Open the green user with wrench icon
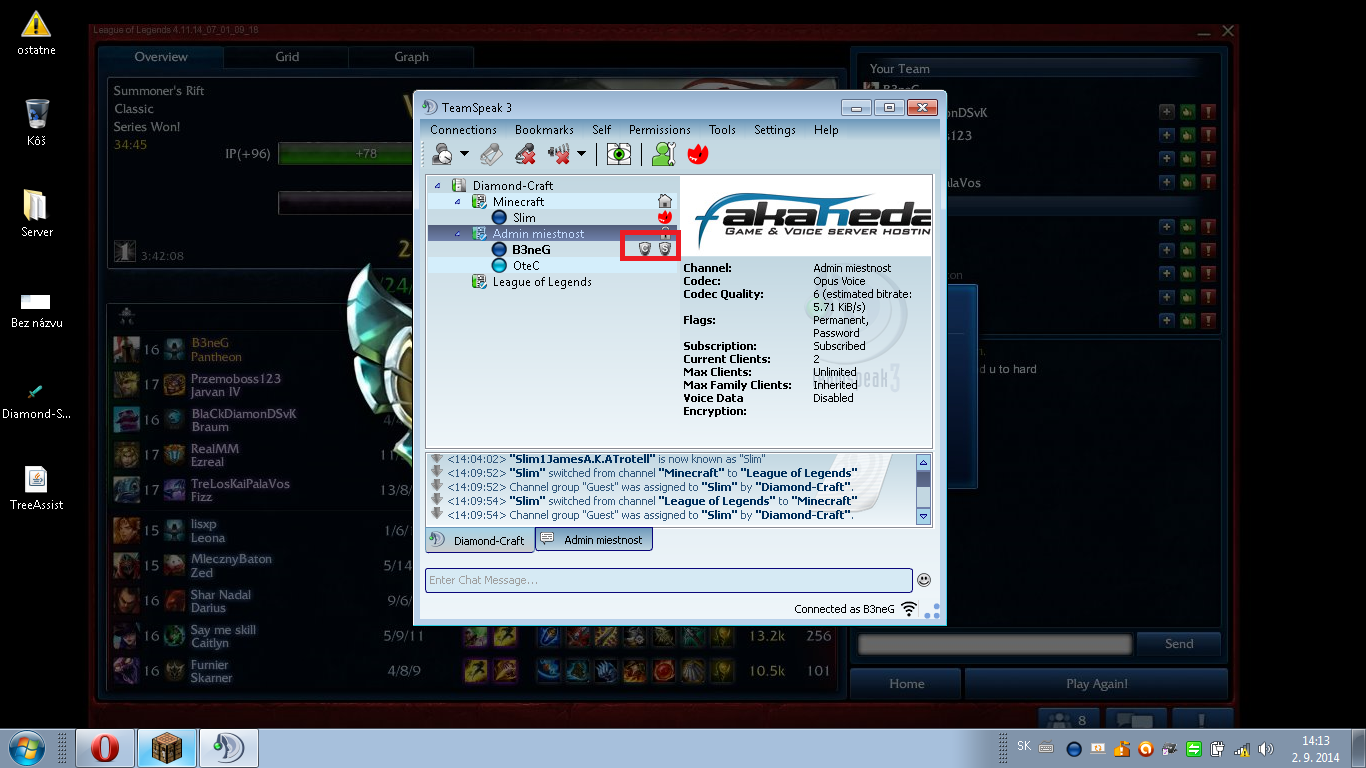Viewport: 1366px width, 768px height. tap(664, 154)
